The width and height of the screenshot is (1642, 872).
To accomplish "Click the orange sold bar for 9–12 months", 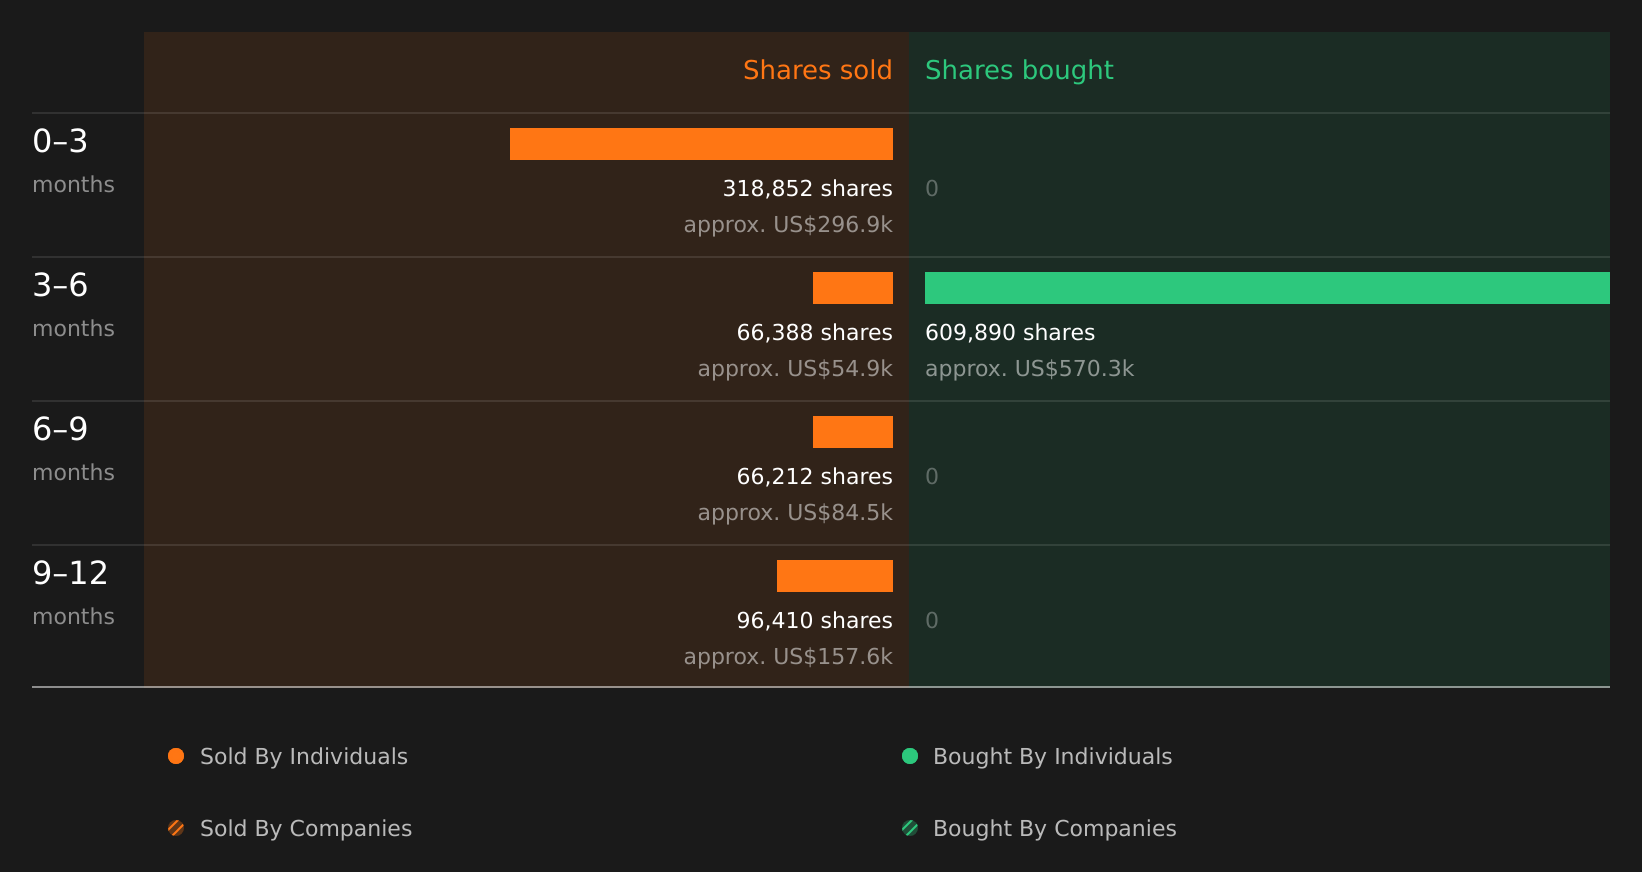I will tap(835, 576).
